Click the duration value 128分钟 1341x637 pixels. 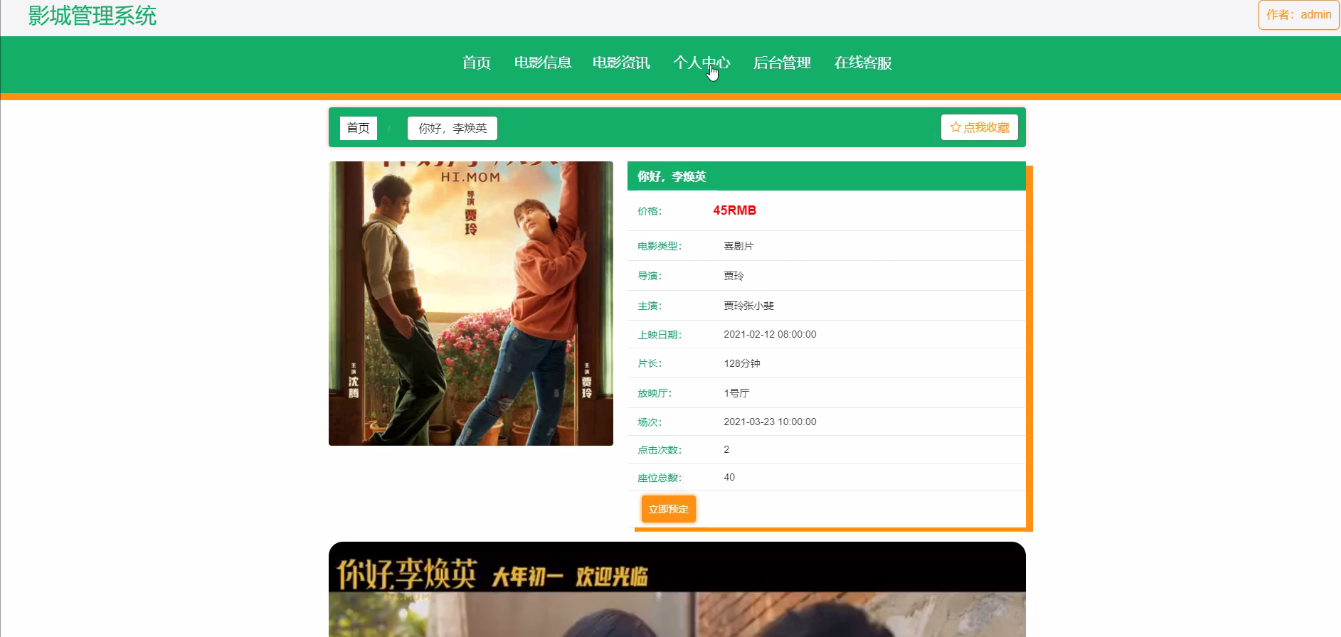(742, 364)
